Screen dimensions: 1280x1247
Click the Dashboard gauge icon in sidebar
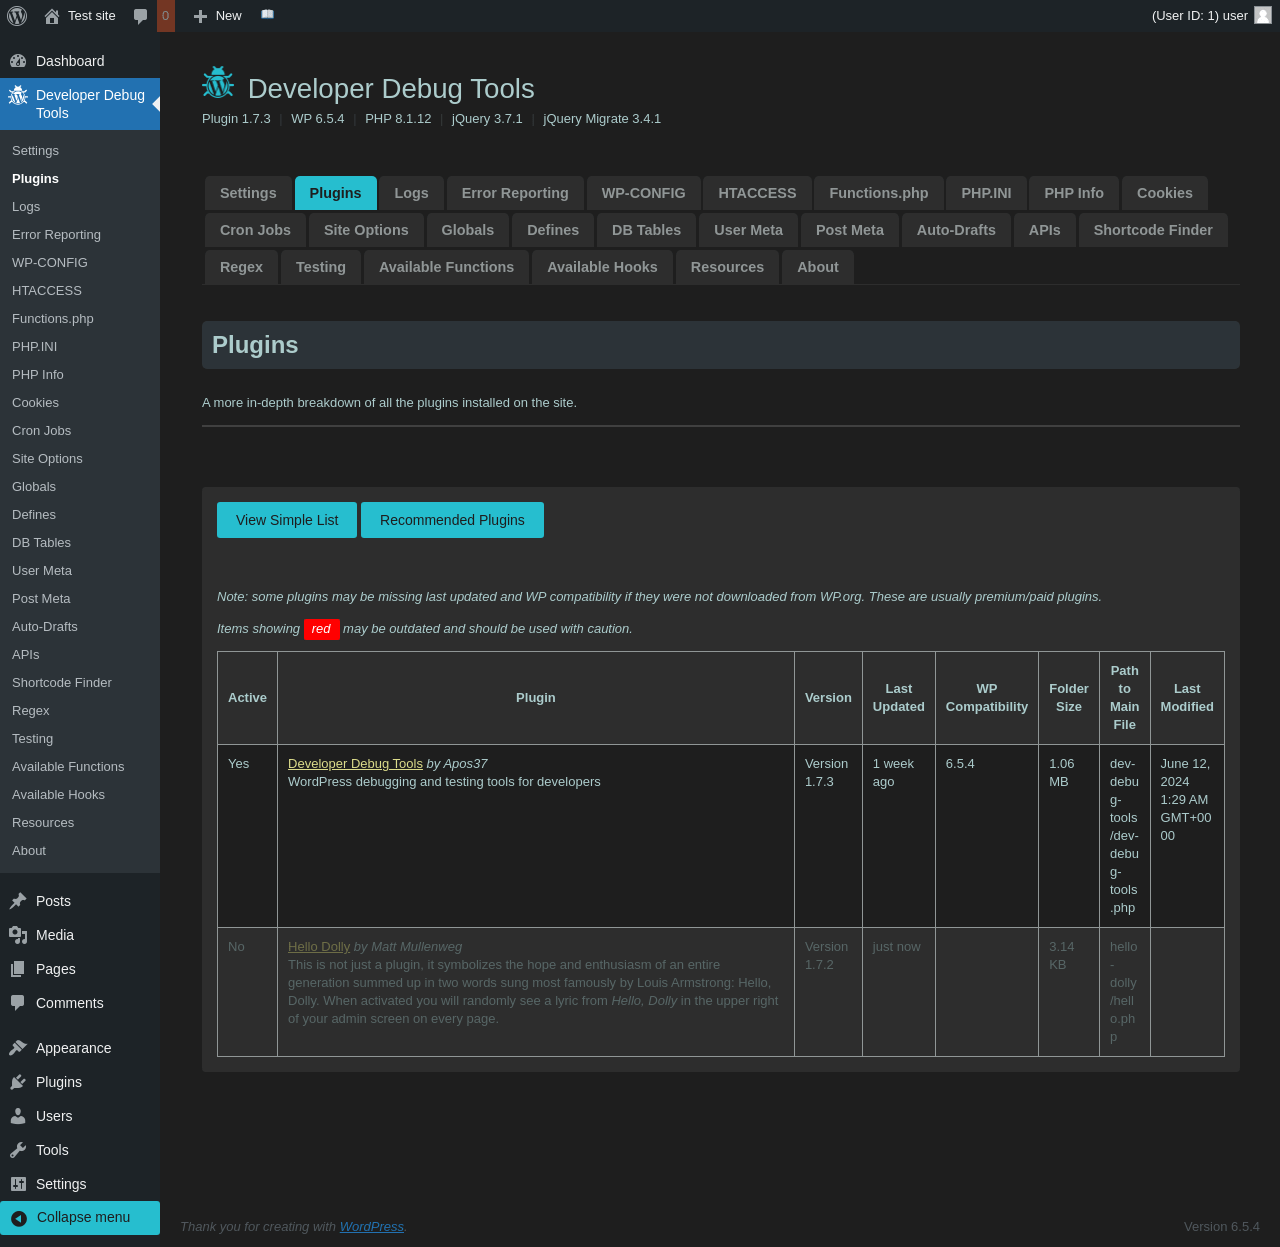tap(18, 61)
